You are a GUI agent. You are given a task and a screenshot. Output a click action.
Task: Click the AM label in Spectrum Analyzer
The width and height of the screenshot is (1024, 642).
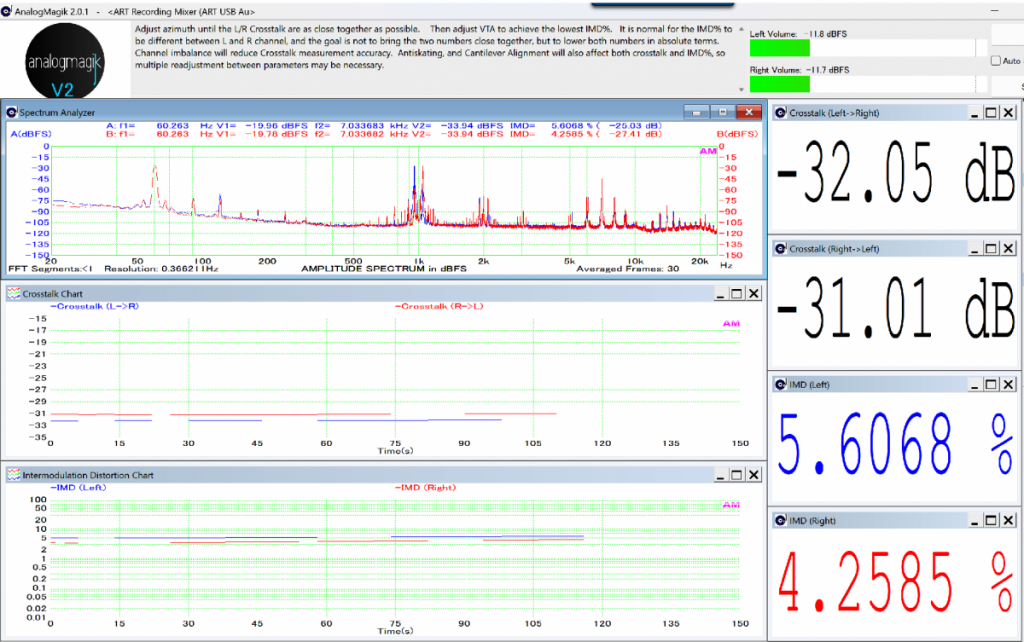[x=708, y=151]
